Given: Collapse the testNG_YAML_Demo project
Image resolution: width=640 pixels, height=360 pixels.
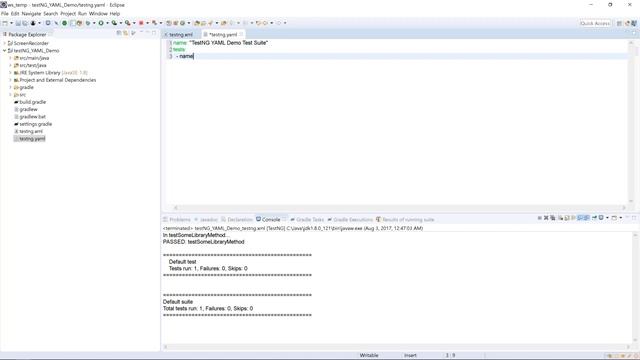Looking at the screenshot, I should [4, 51].
